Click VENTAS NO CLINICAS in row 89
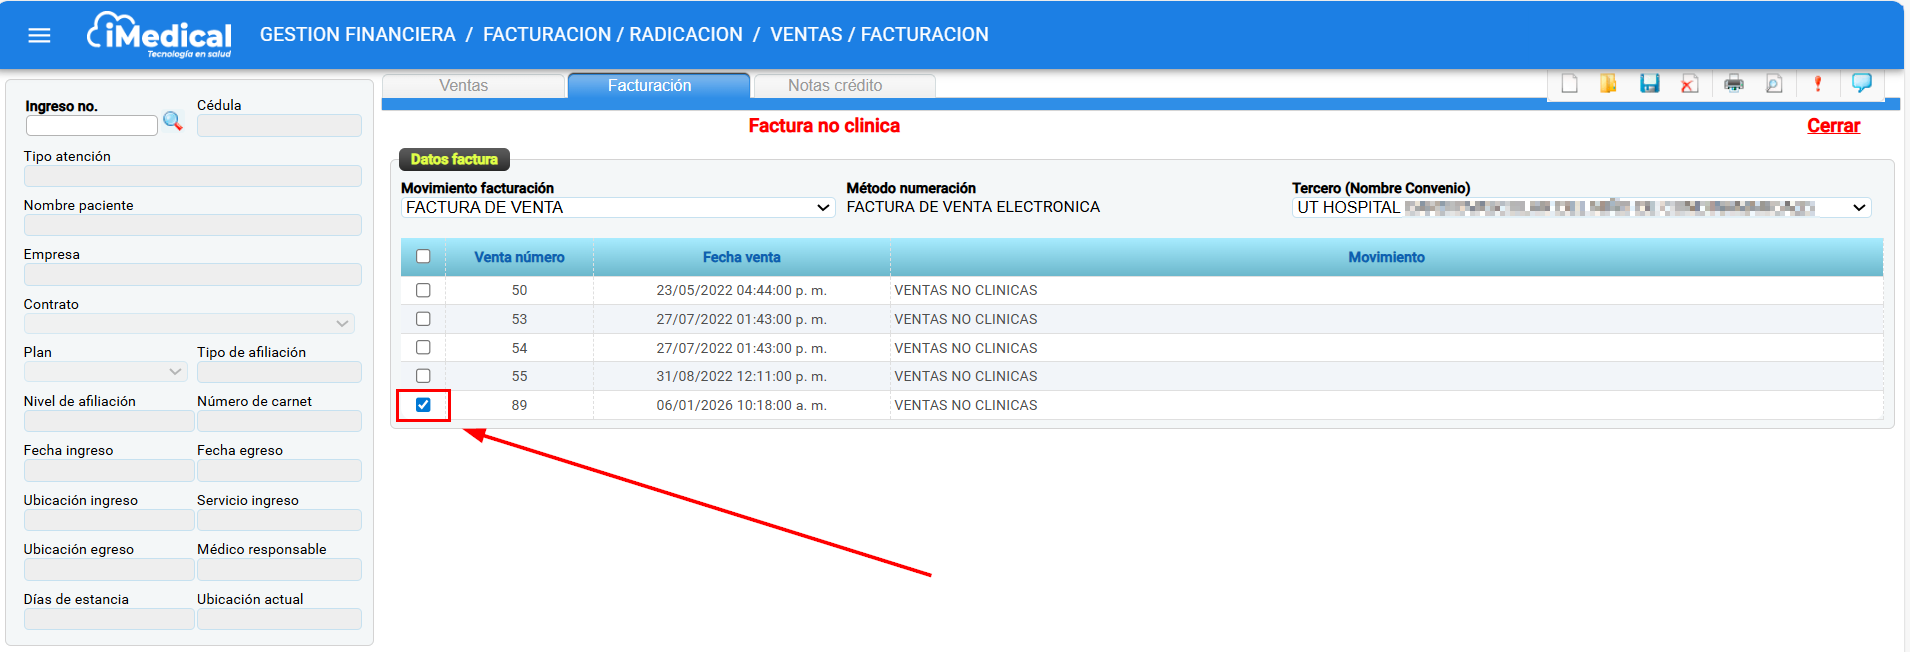1910x652 pixels. 966,405
